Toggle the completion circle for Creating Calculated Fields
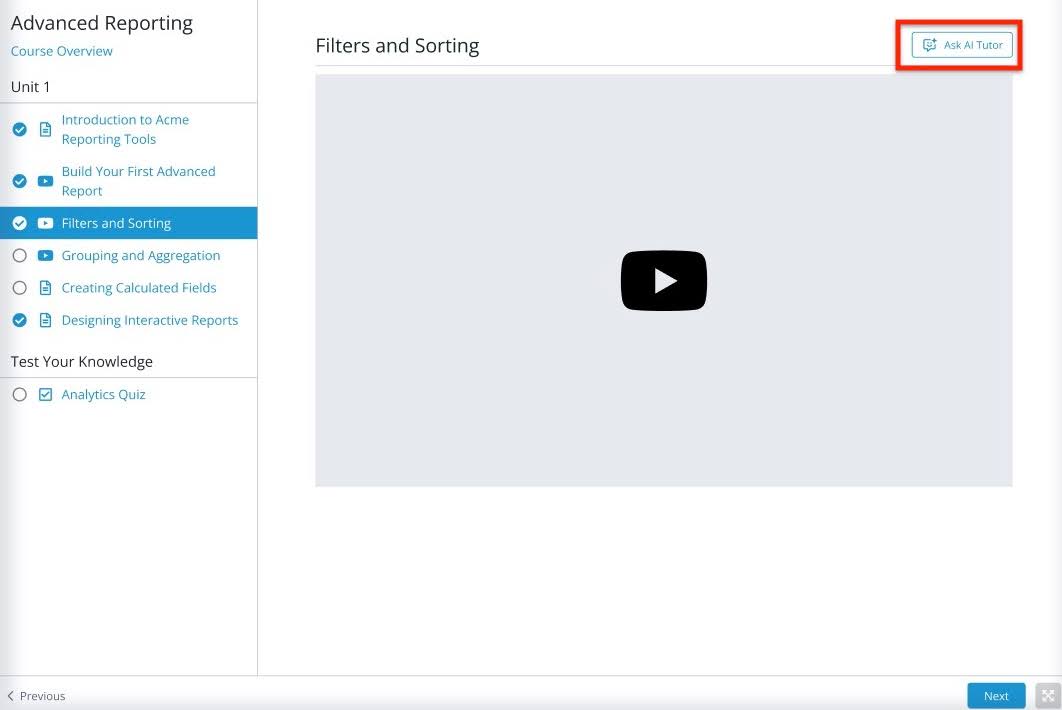Viewport: 1062px width, 710px height. point(19,288)
